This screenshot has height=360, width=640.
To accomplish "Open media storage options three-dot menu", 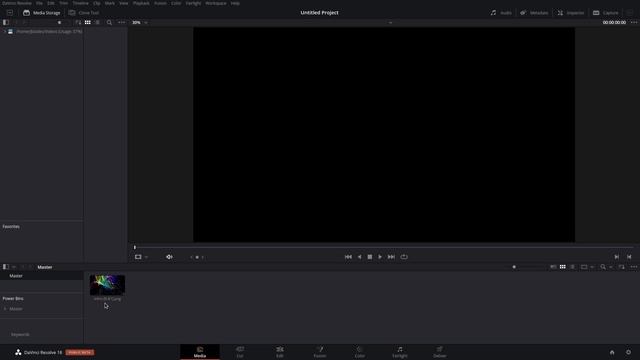I will click(x=121, y=22).
